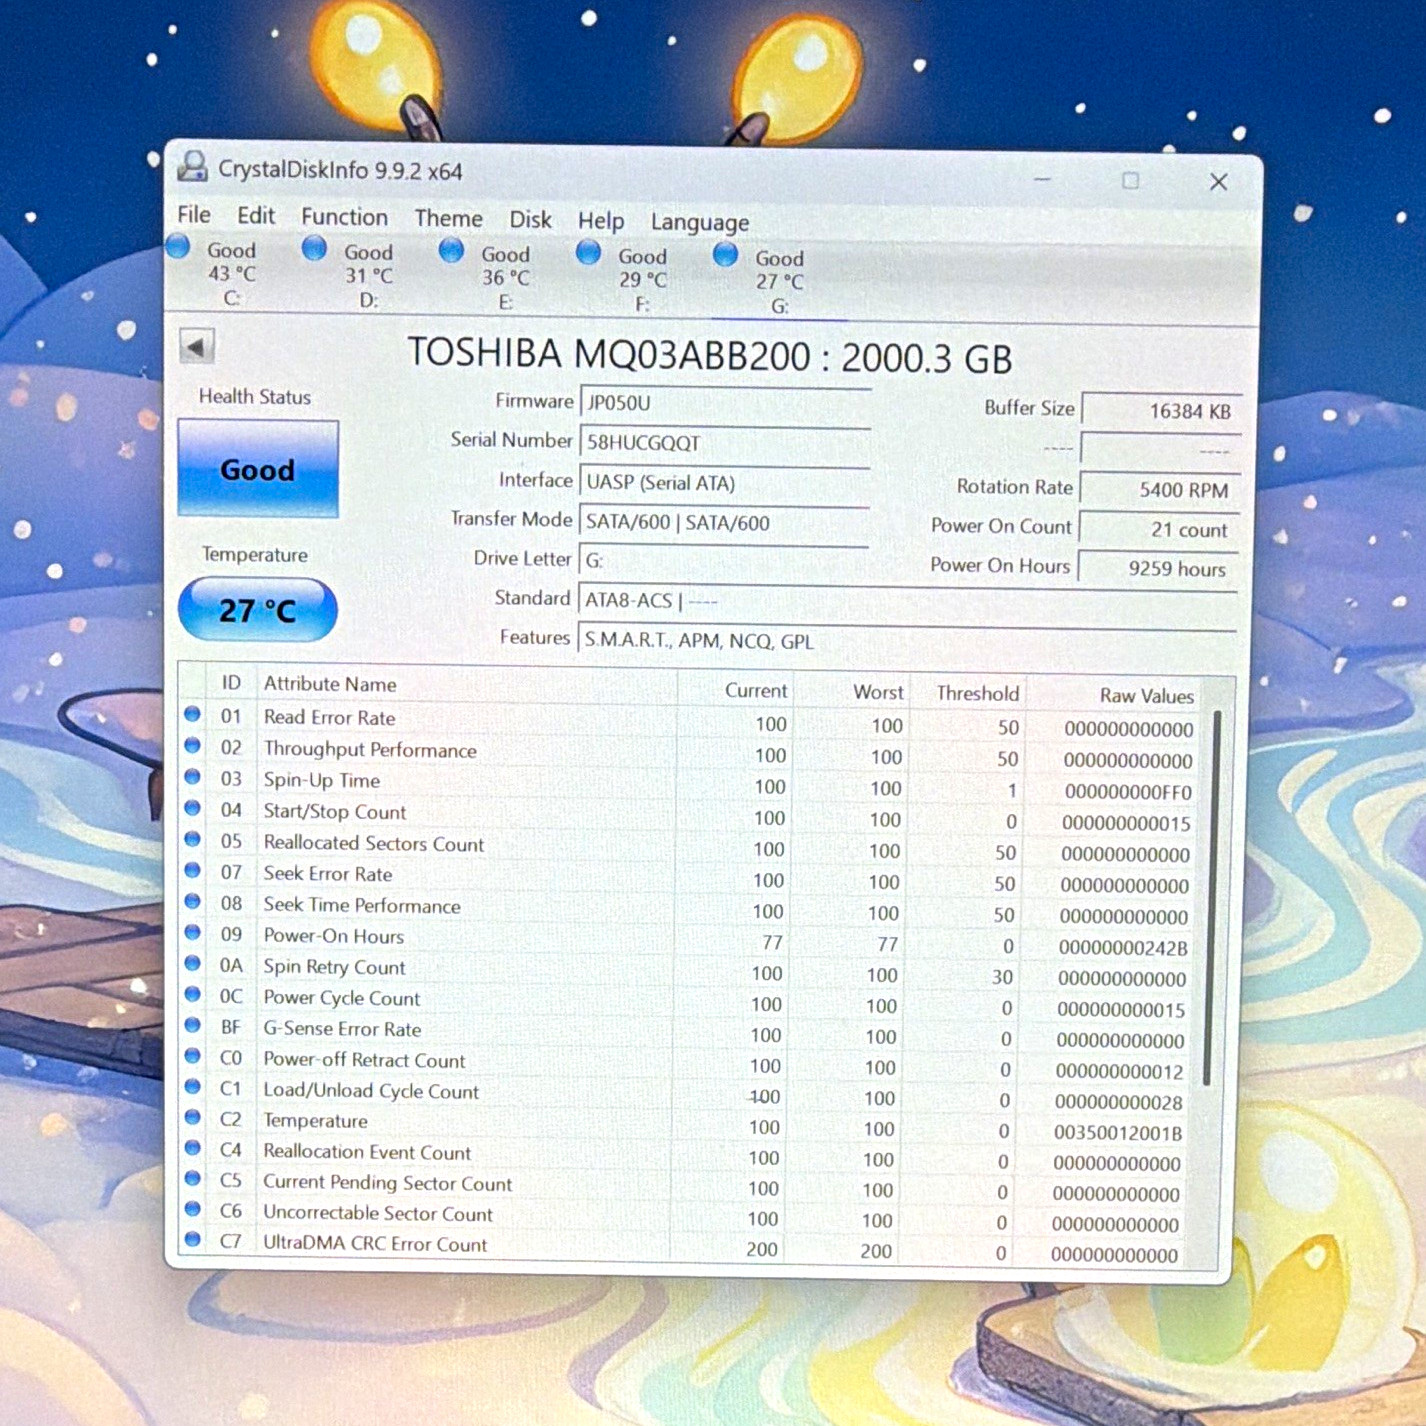Click the status dot beside Spin Retry Count
Screen dimensions: 1426x1426
pos(192,964)
